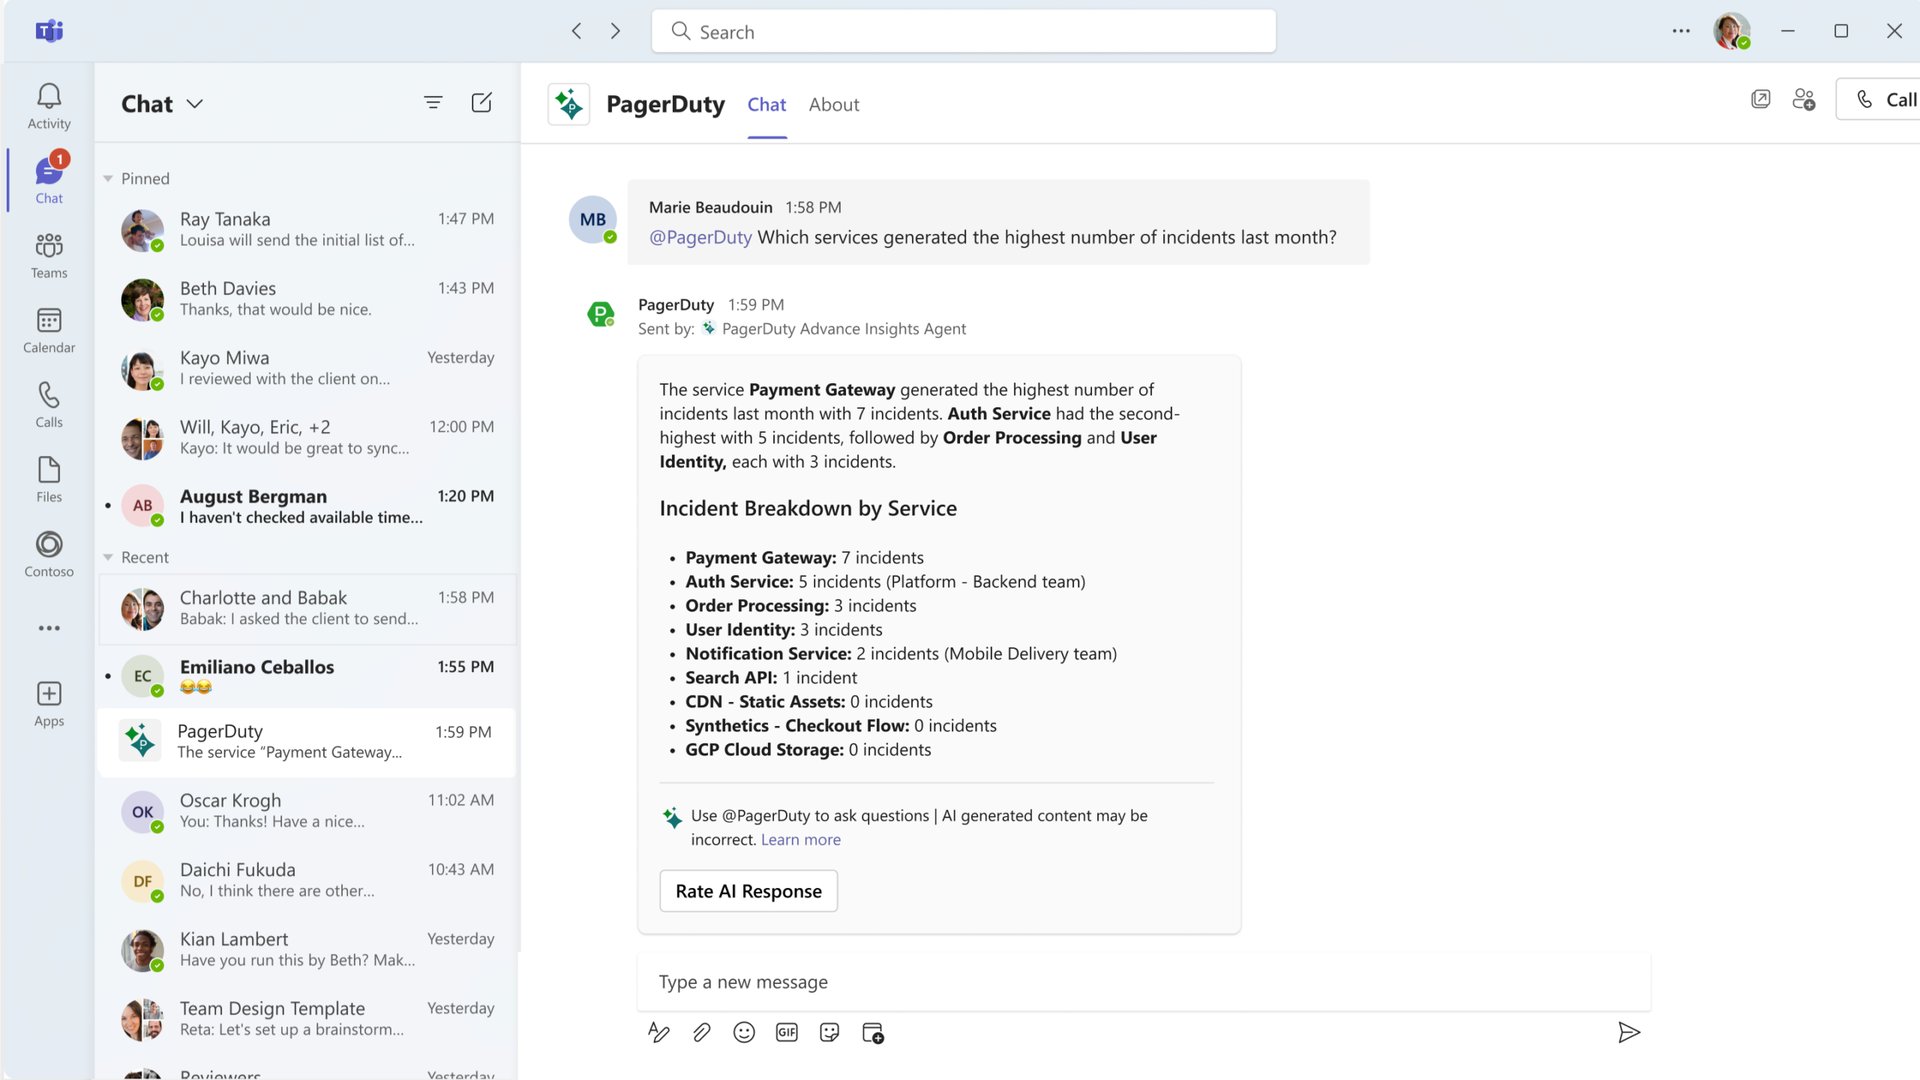Click the PagerDuty bot avatar on its reply
Viewport: 1920px width, 1080px height.
[x=600, y=314]
